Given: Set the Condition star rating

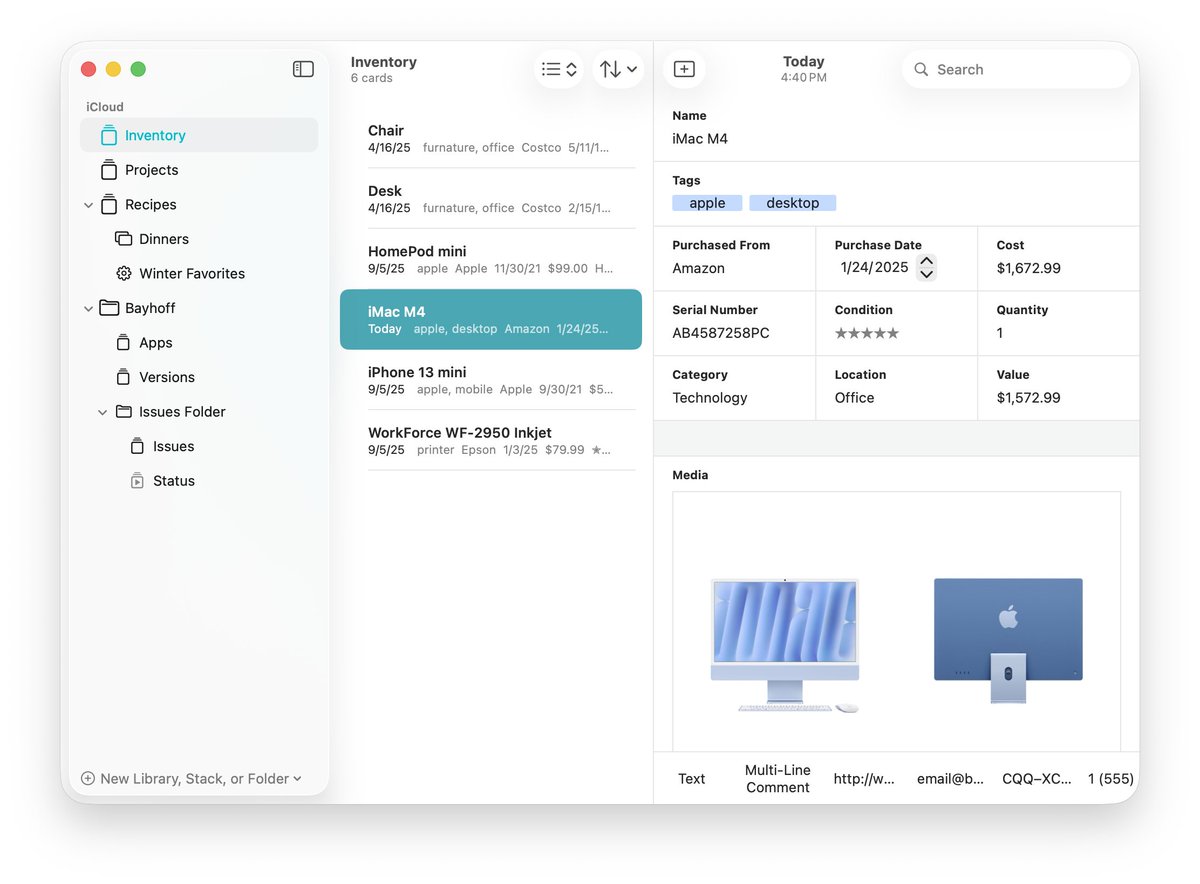Looking at the screenshot, I should (x=867, y=333).
